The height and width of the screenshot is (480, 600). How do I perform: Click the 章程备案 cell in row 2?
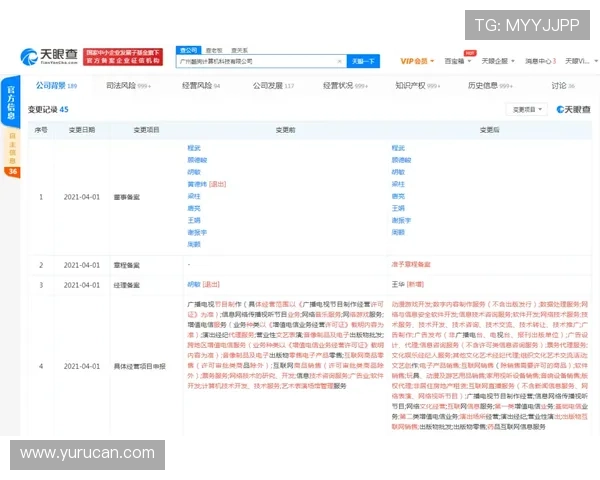127,265
